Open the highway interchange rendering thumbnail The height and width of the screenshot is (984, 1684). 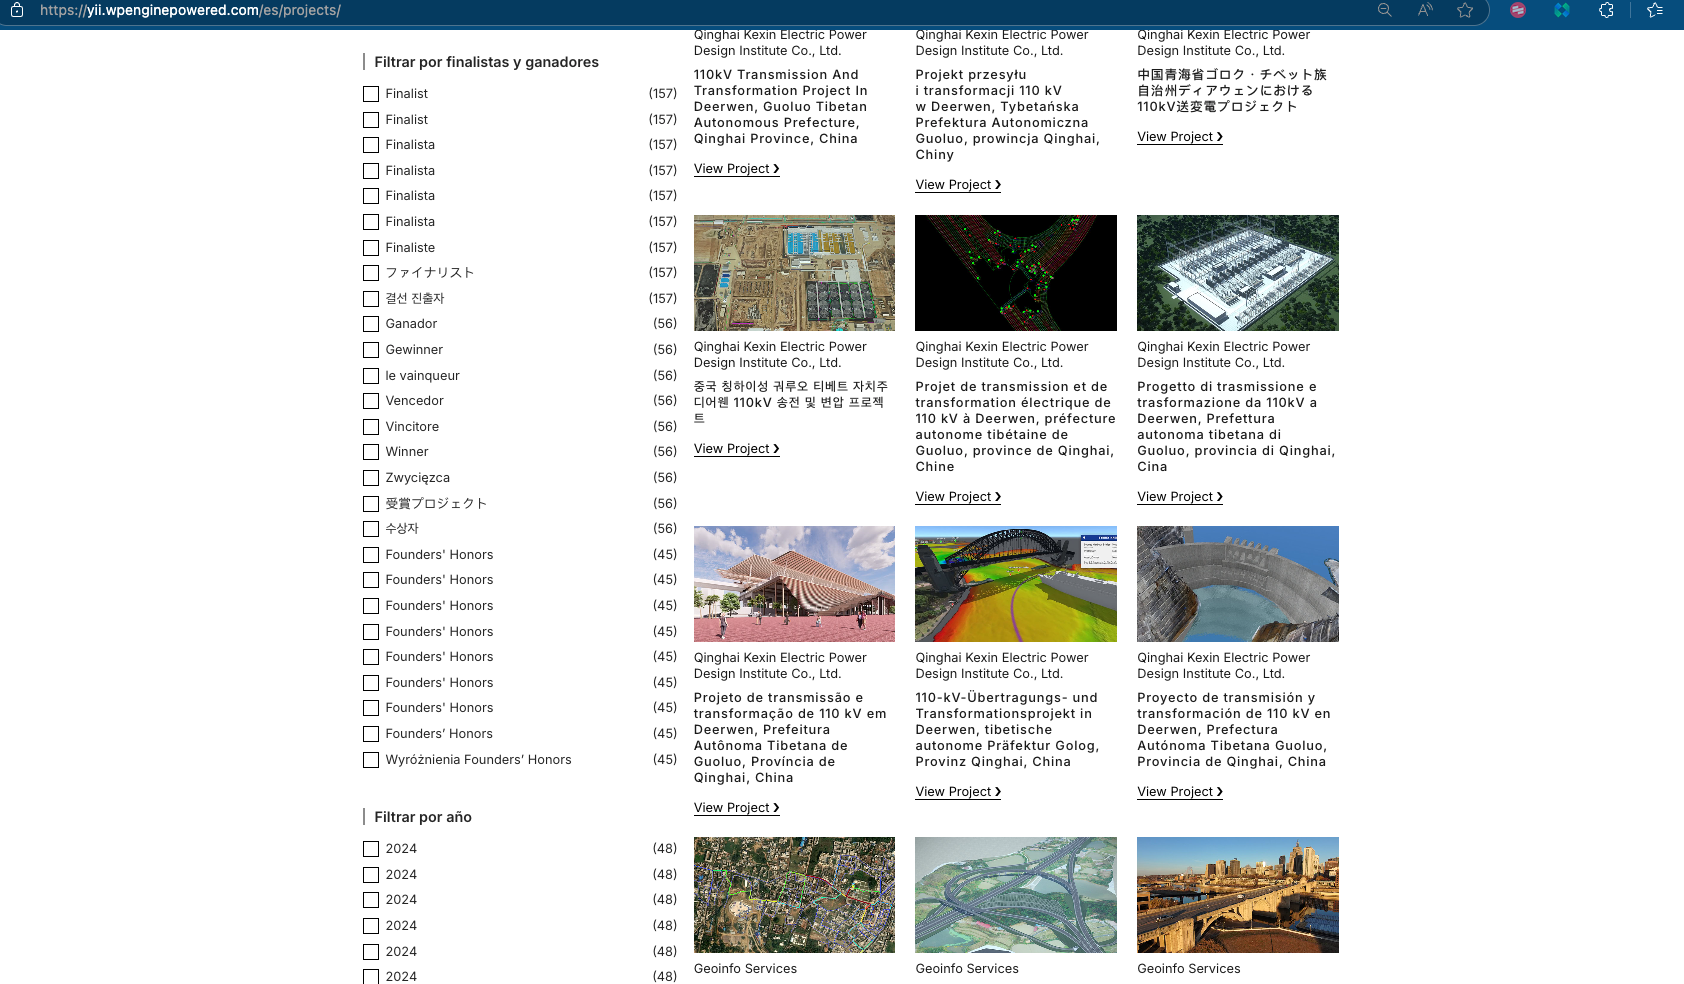[x=1016, y=895]
